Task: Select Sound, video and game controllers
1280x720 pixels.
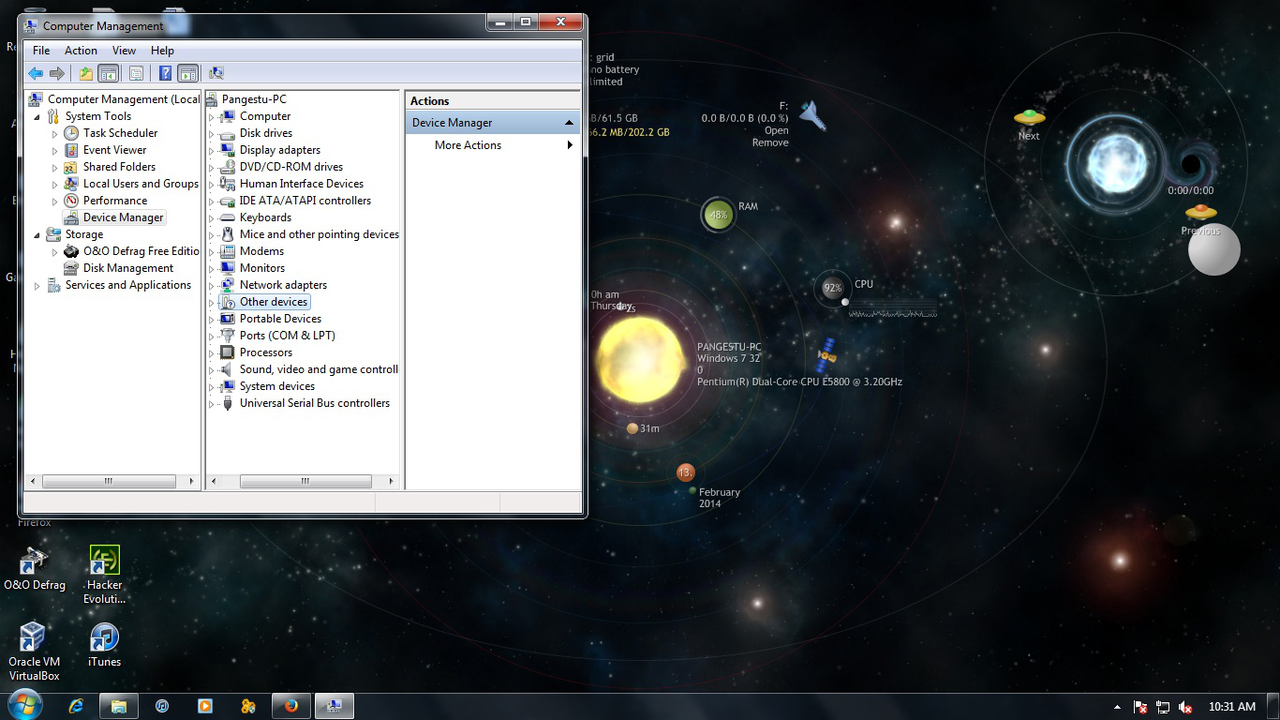Action: (319, 369)
